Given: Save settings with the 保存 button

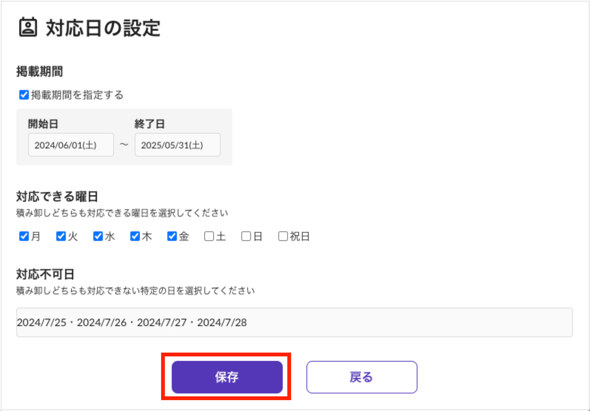Looking at the screenshot, I should pyautogui.click(x=227, y=377).
